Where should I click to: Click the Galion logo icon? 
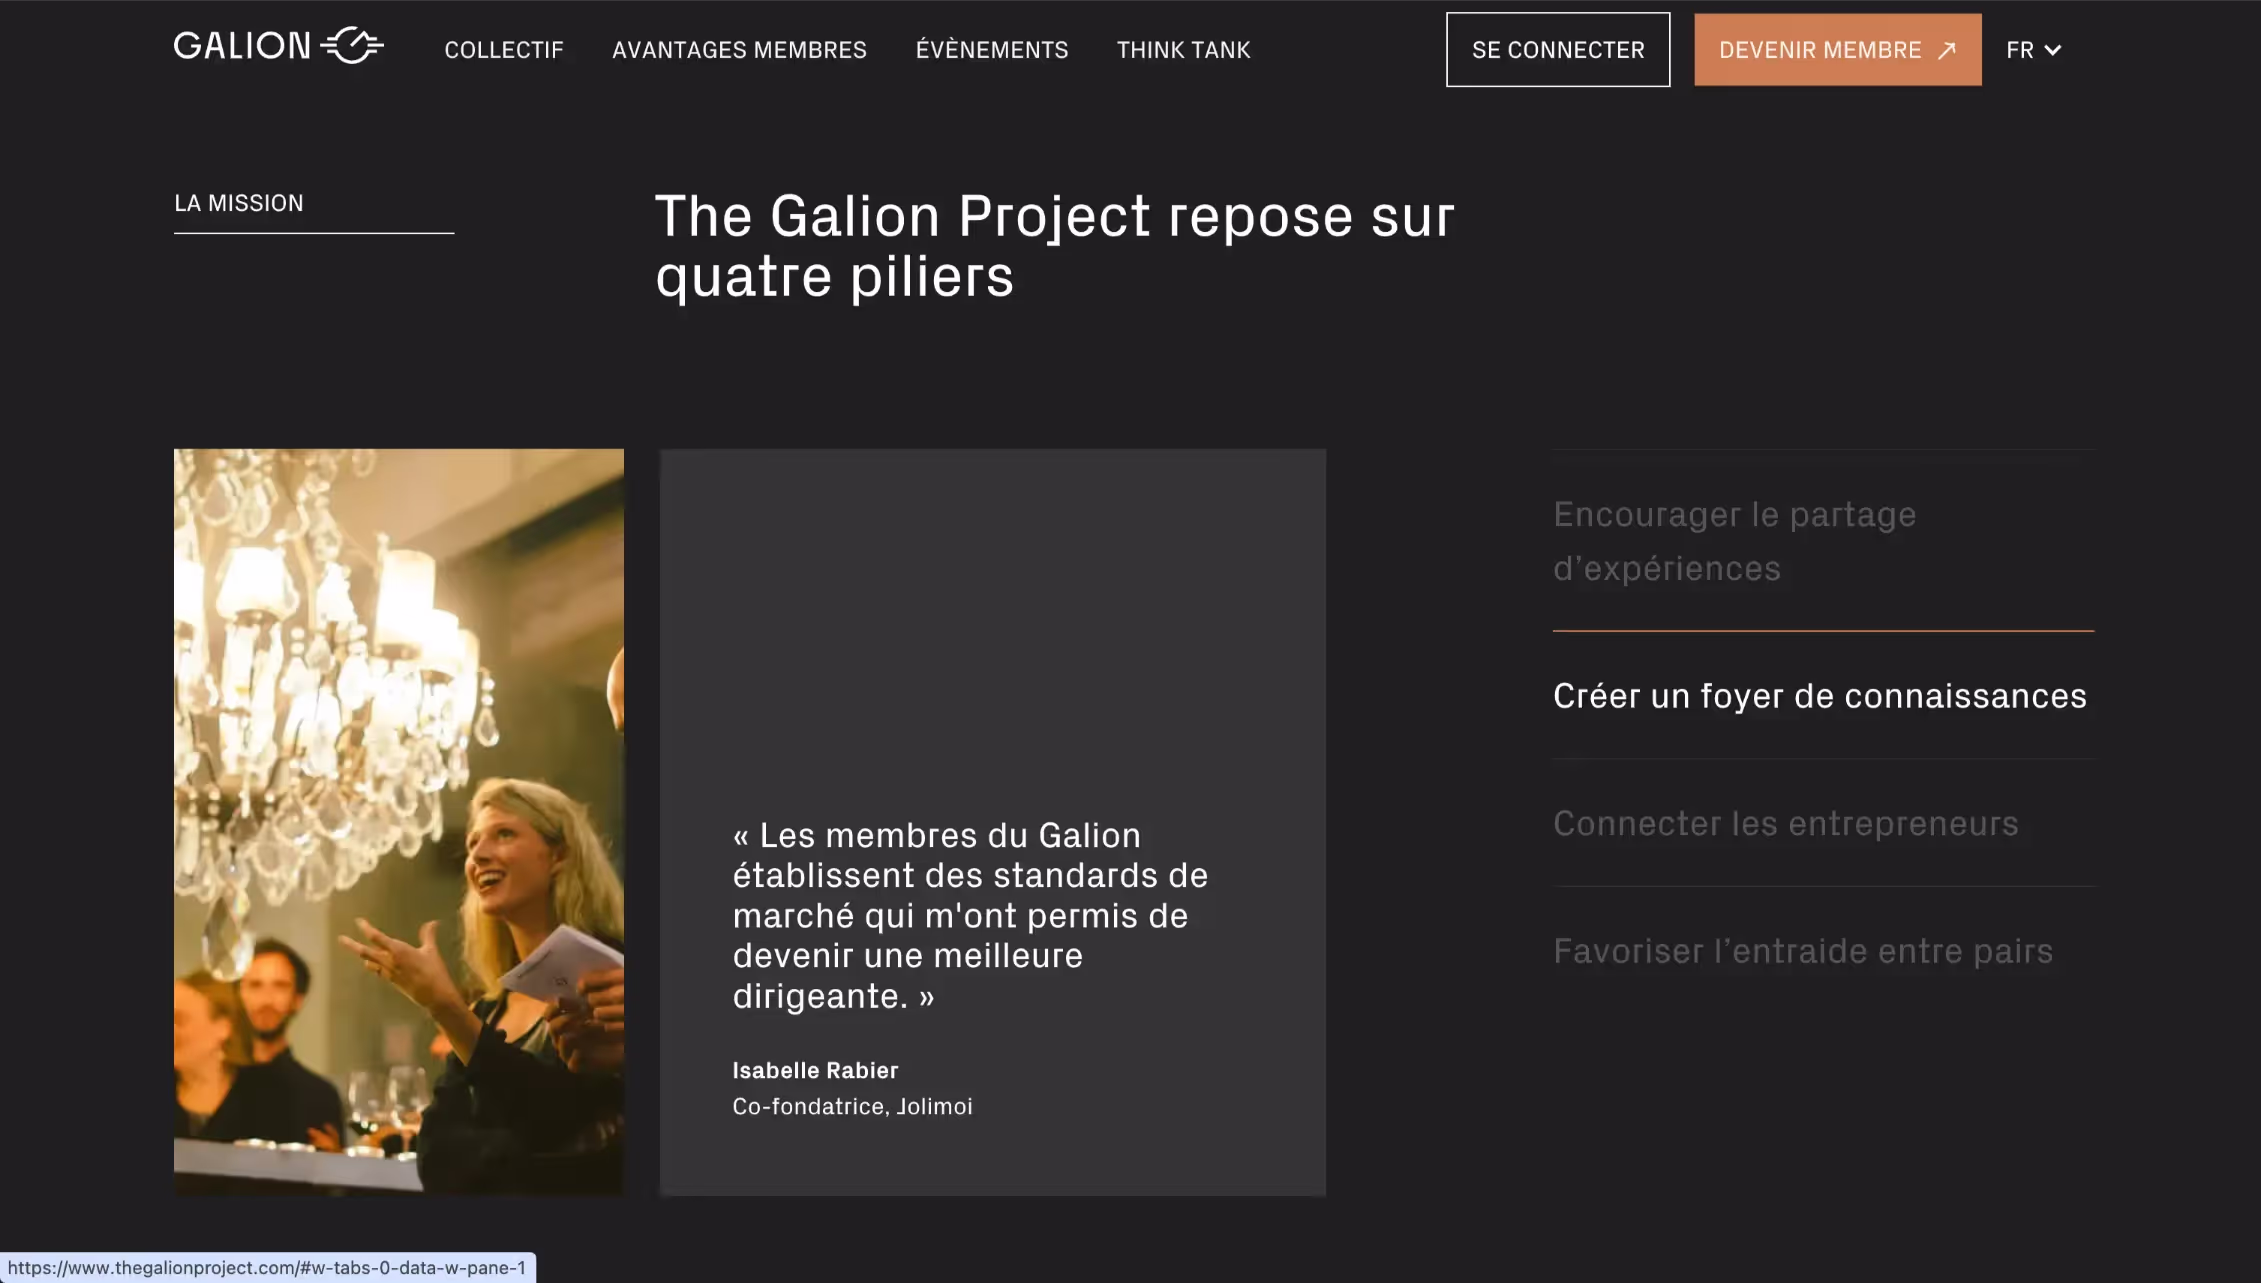[352, 46]
